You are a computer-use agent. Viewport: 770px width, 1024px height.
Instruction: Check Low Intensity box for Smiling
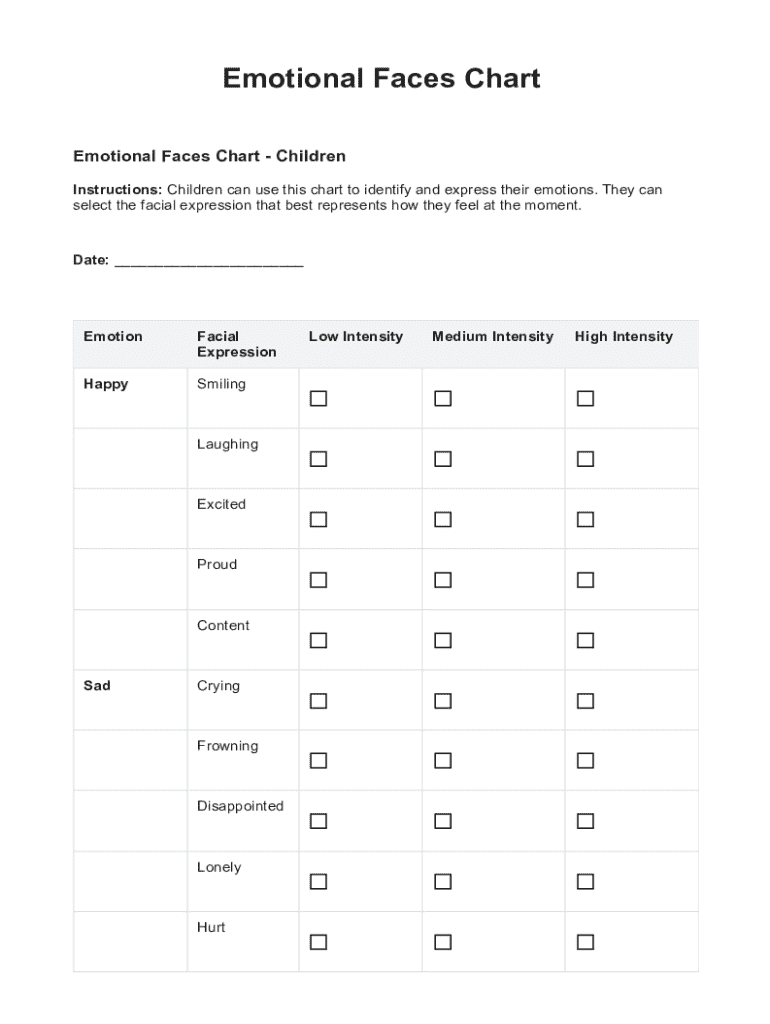(x=318, y=399)
